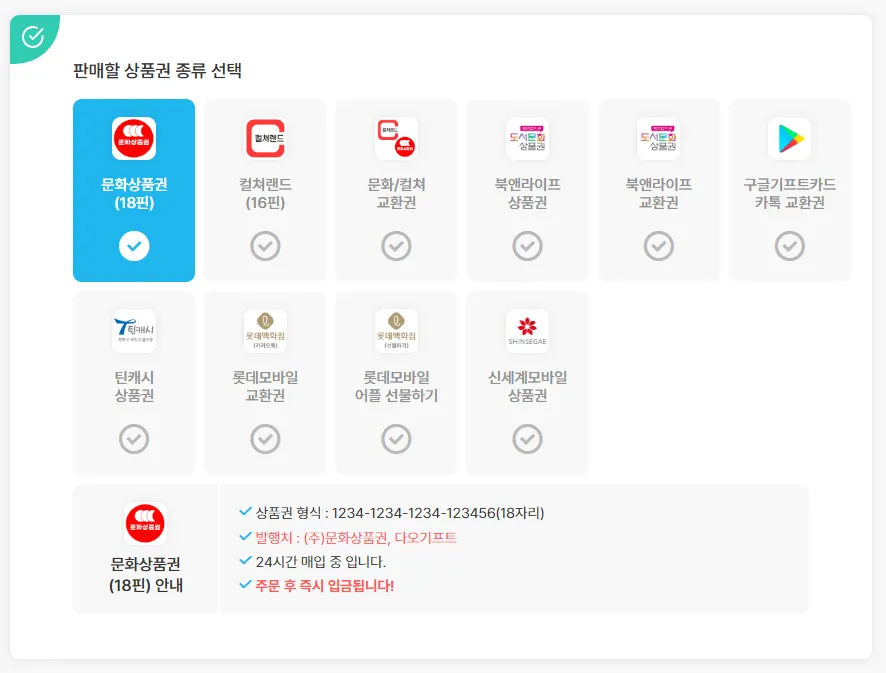Viewport: 886px width, 673px height.
Task: Toggle the checkmark under 틴캐시 상품권
Action: coord(134,438)
